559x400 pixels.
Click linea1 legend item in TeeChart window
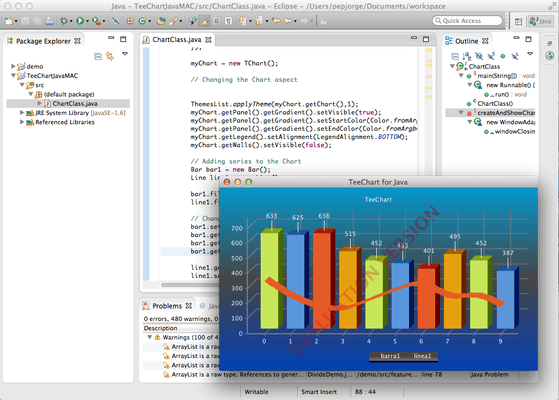click(422, 356)
